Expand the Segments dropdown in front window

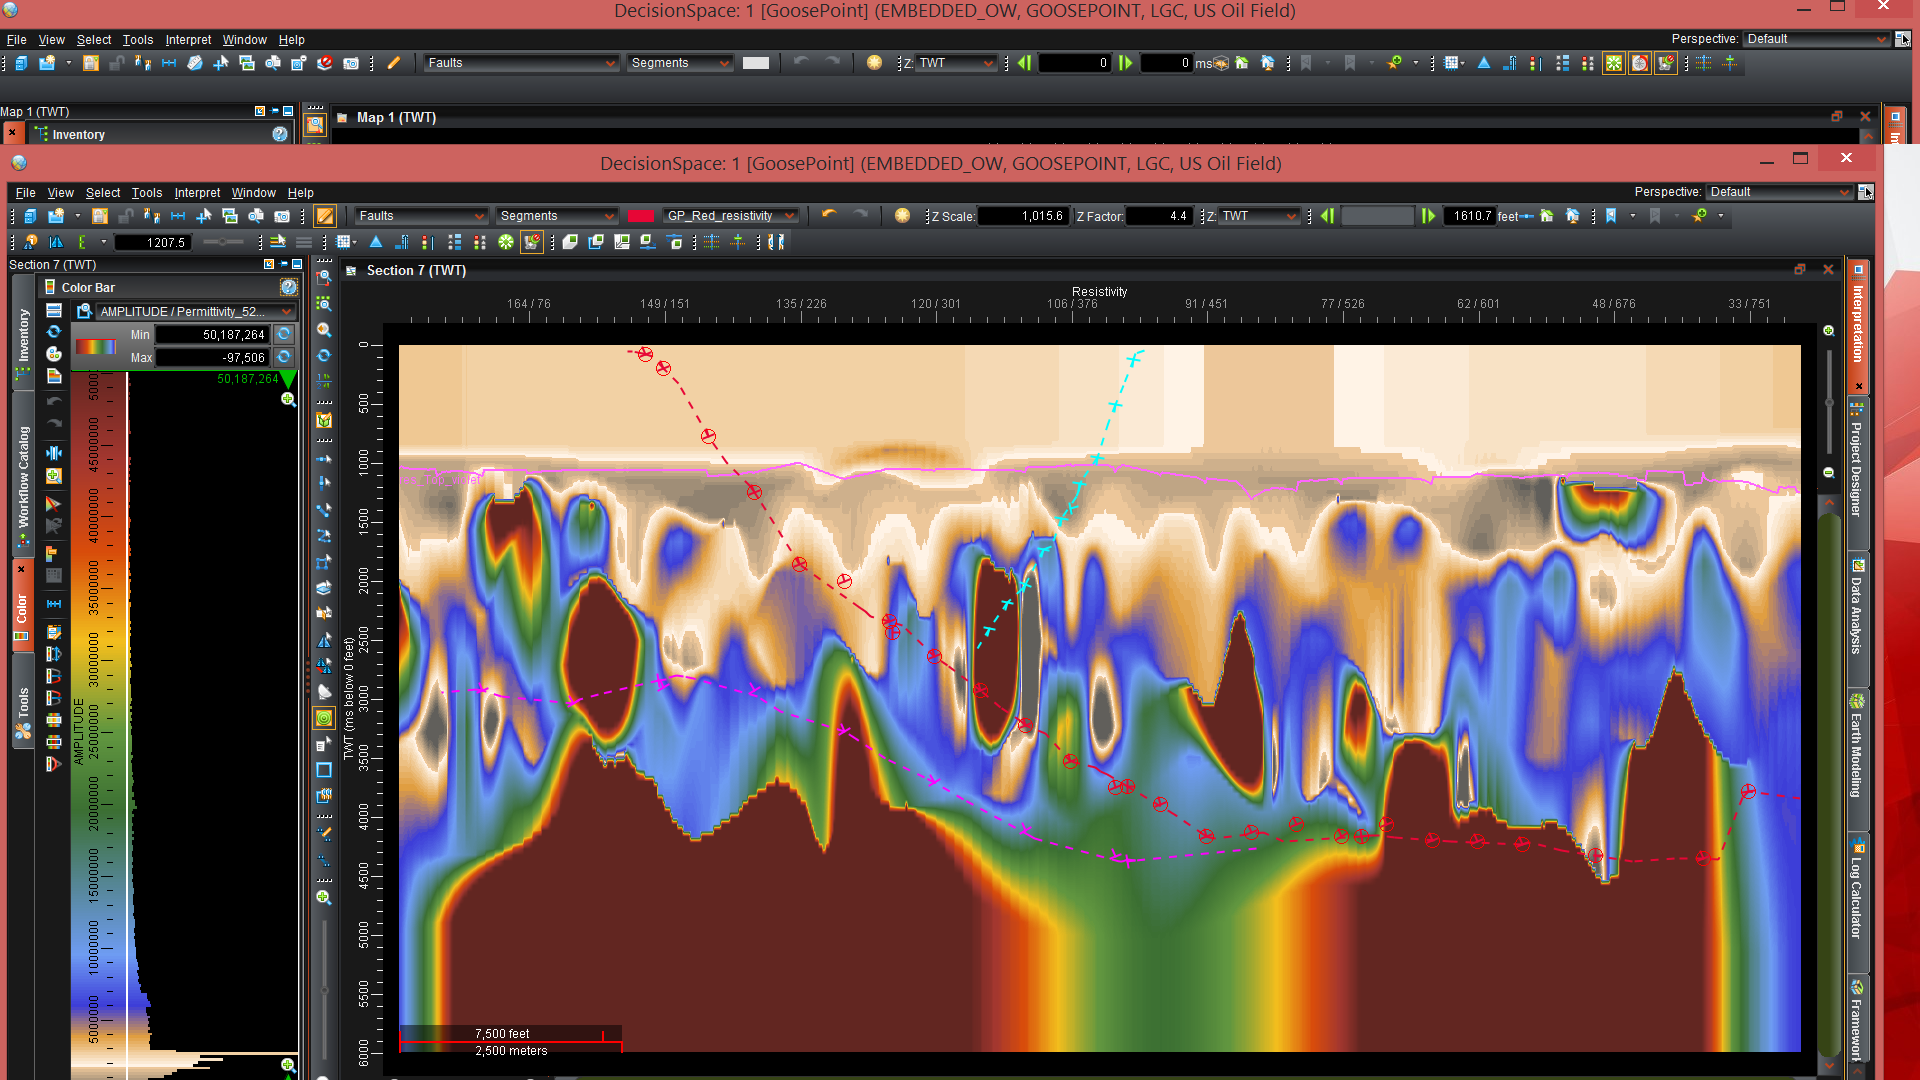557,216
